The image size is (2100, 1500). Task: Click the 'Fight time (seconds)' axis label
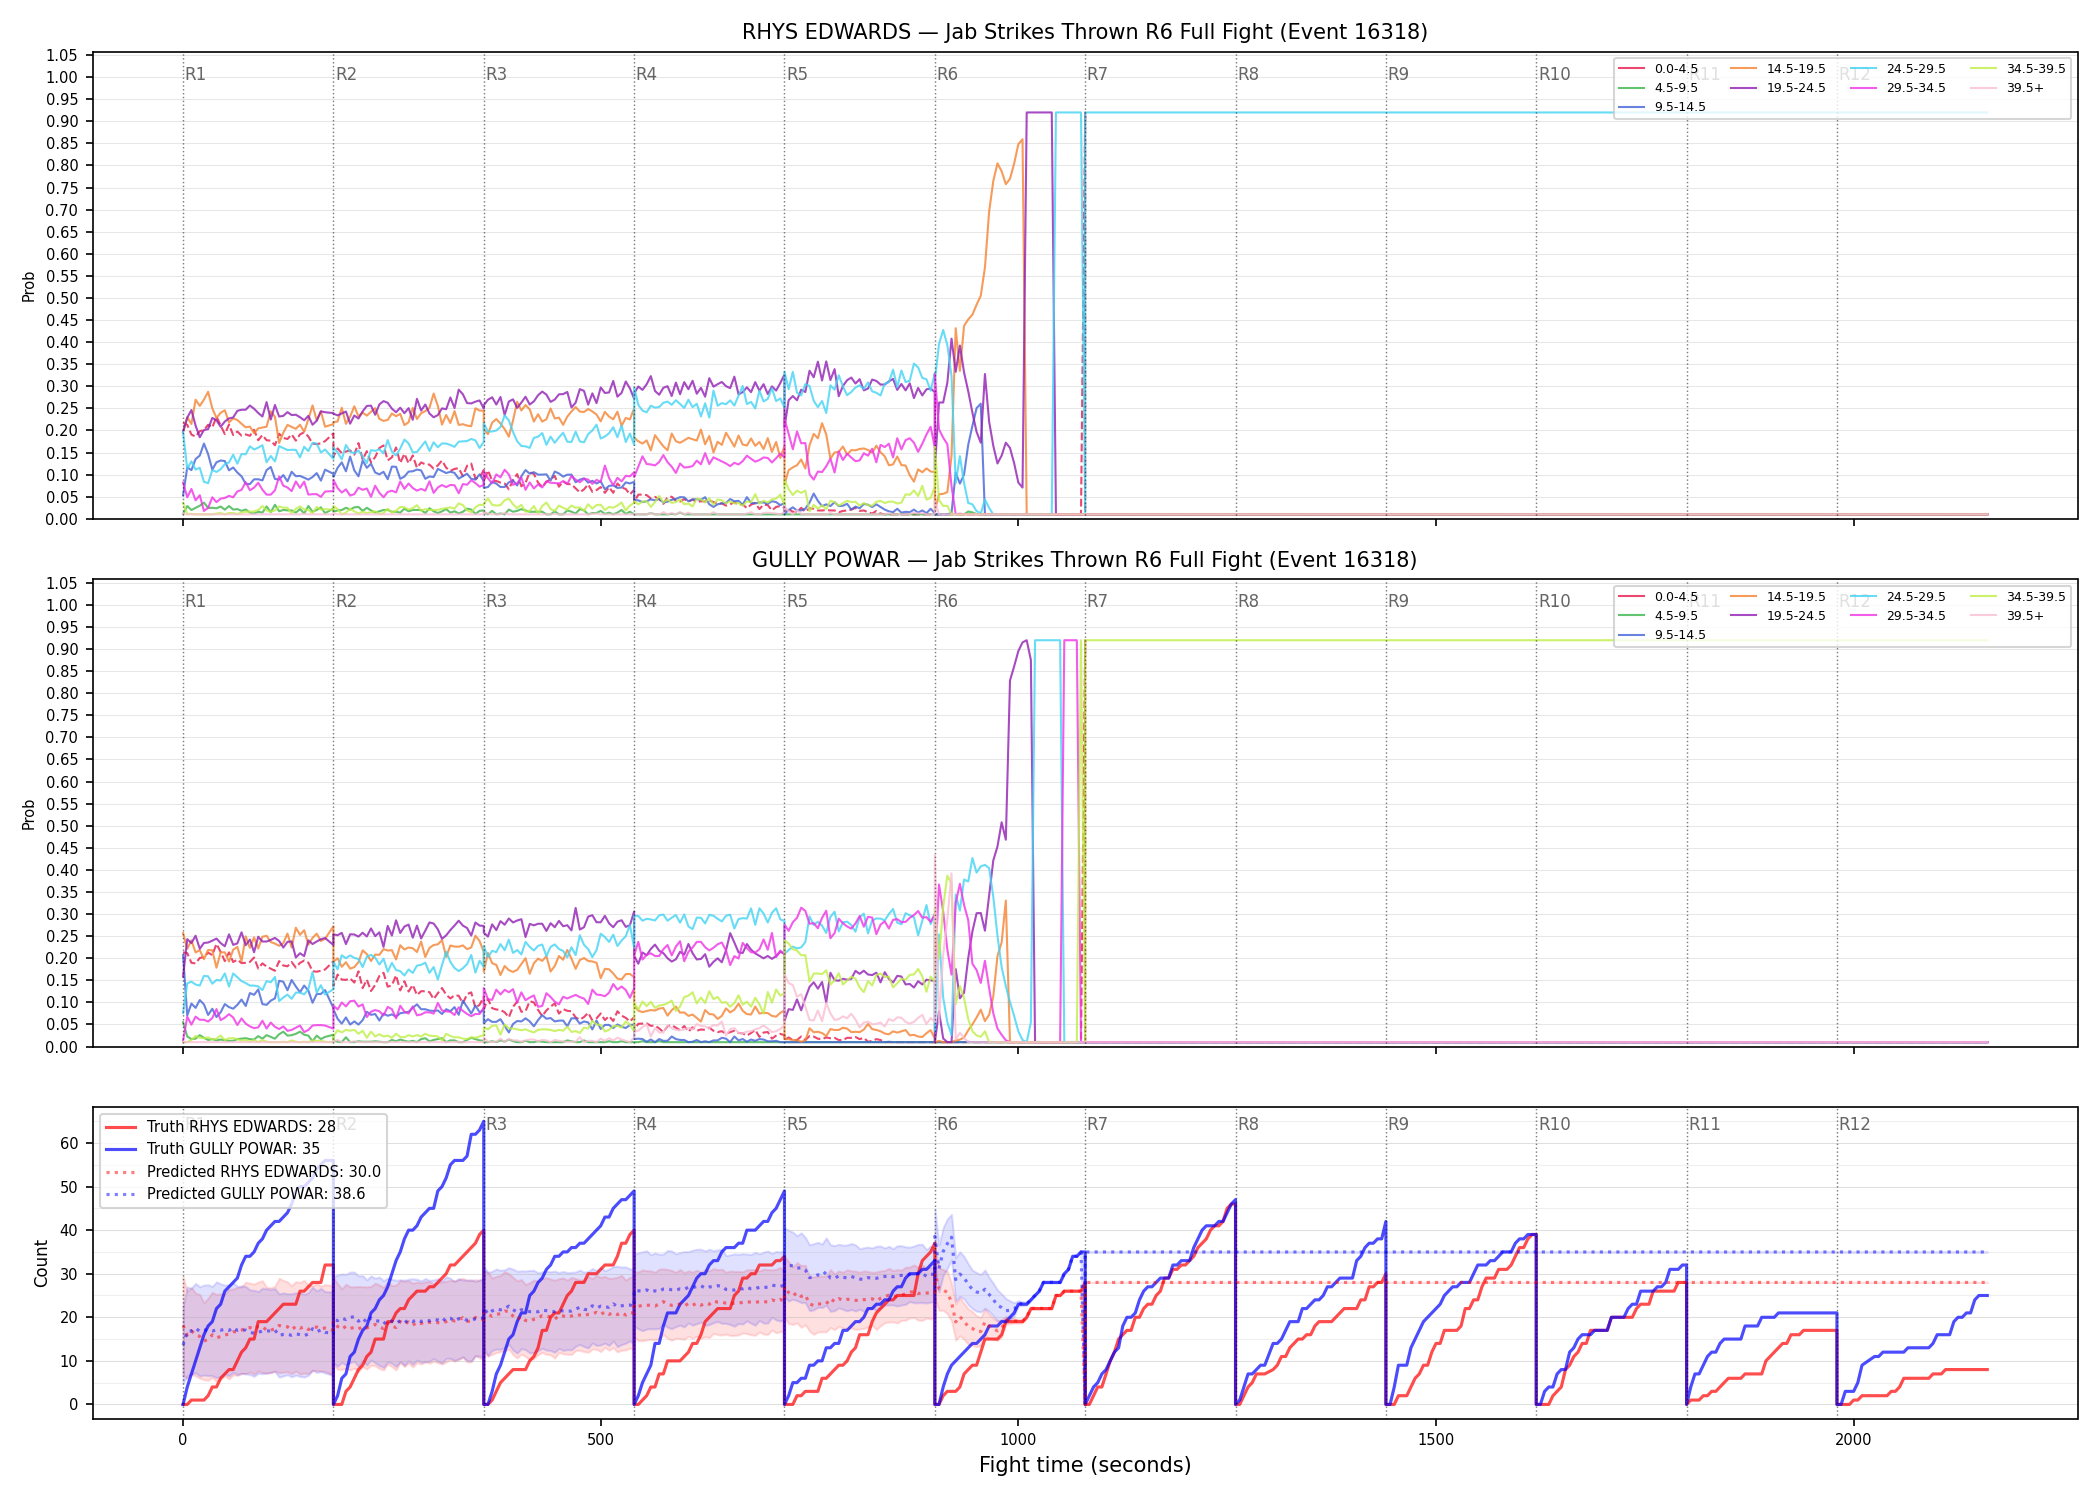[x=1085, y=1465]
